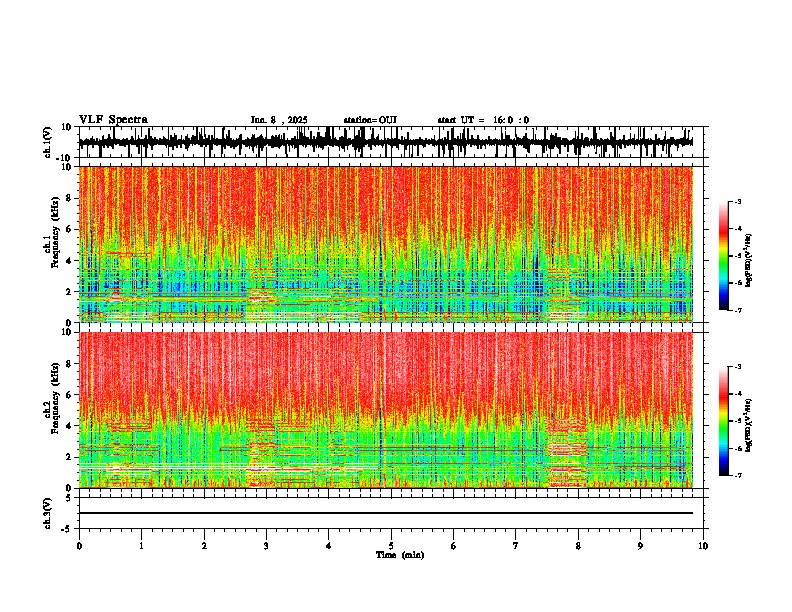Click inside the ch.2 spectrogram plot
This screenshot has width=792, height=612.
pyautogui.click(x=386, y=410)
